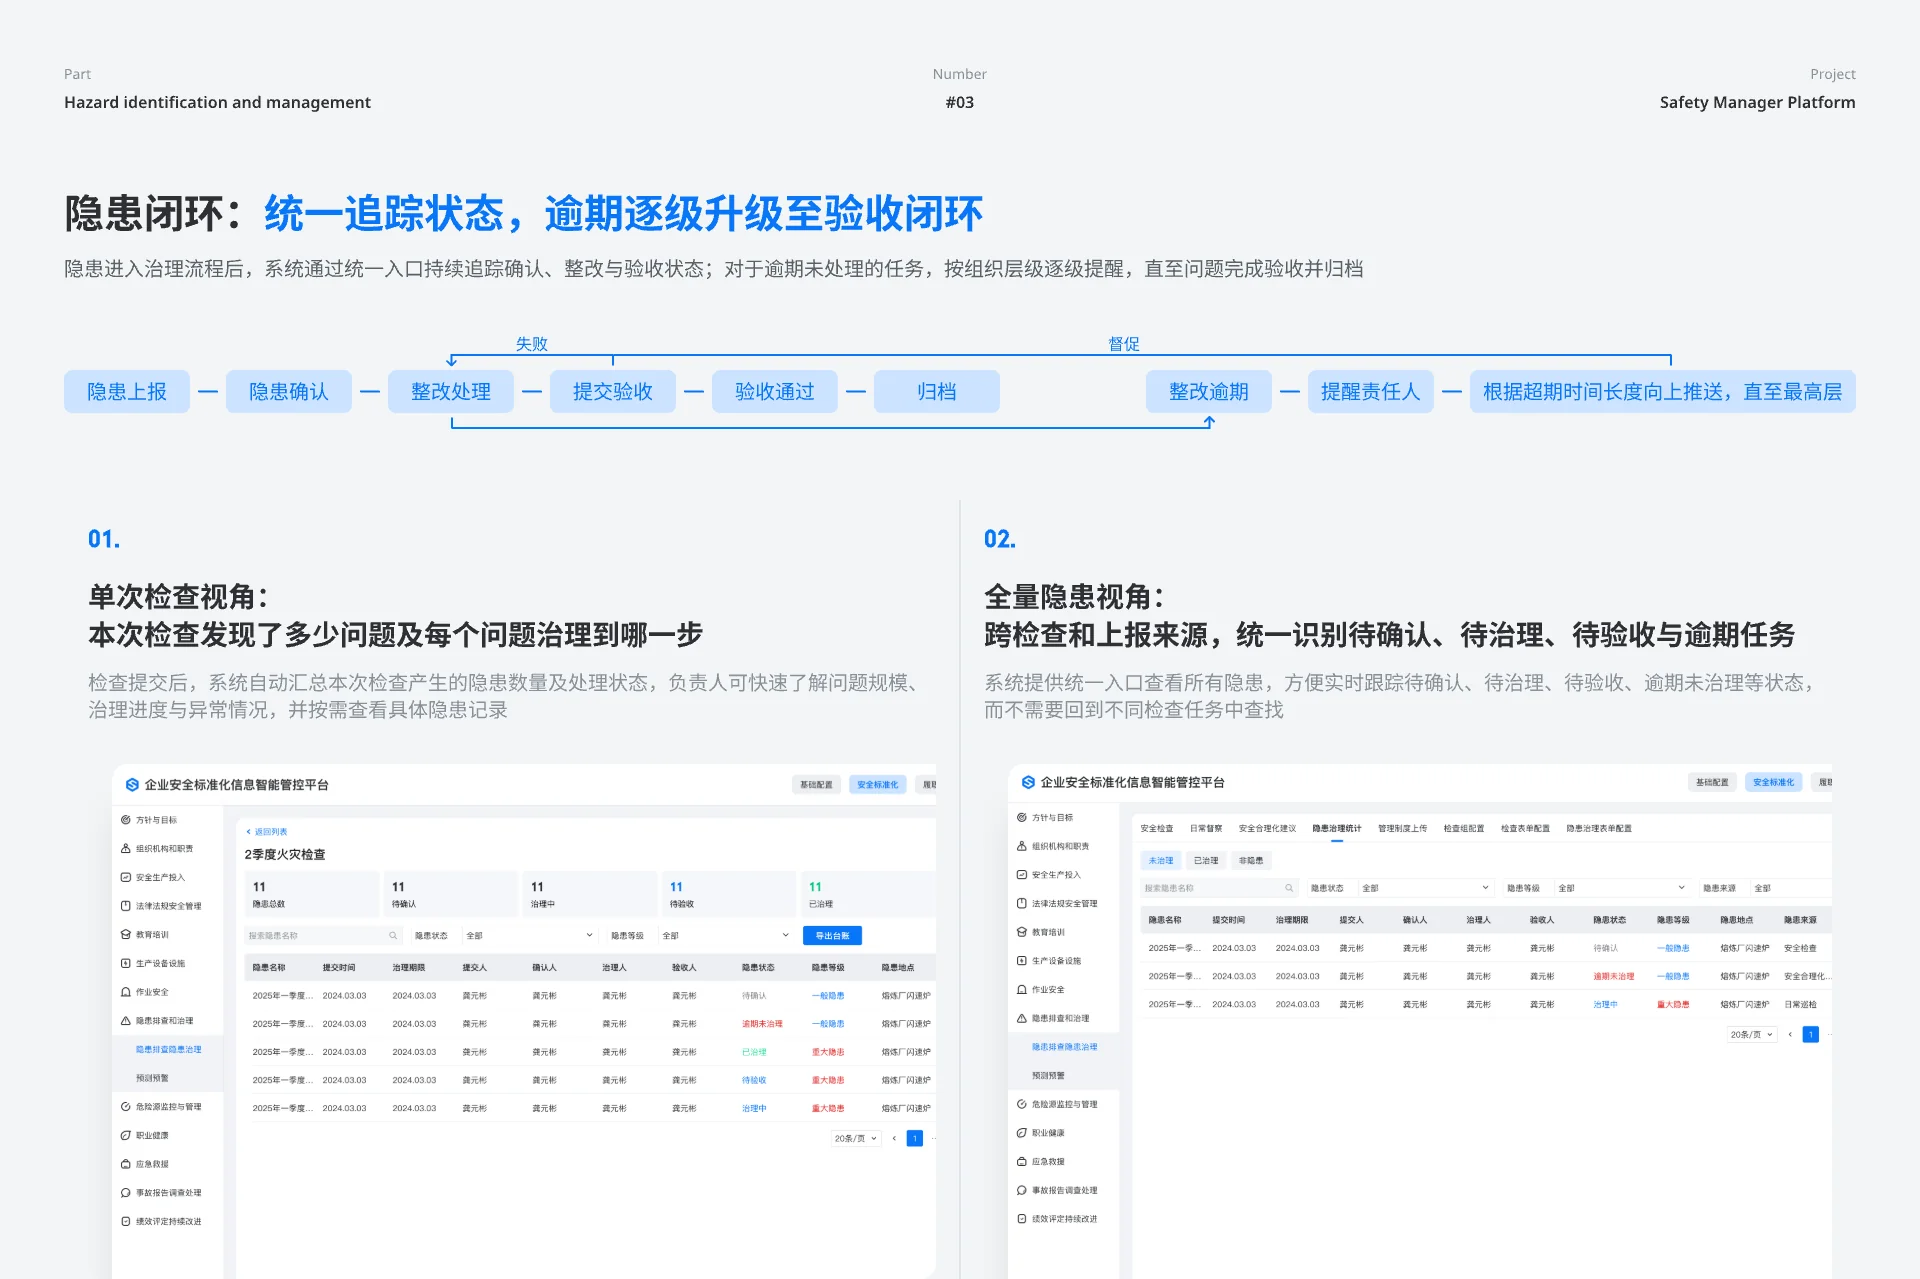Click the 绩效评定持续改进 icon in mockup 01
The image size is (1920, 1279).
(x=126, y=1221)
